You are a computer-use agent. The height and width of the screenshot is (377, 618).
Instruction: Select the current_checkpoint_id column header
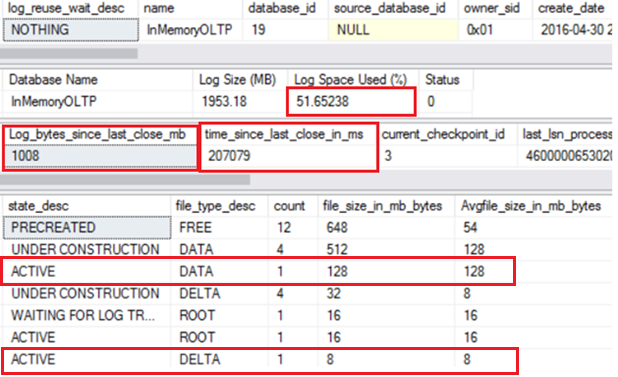(x=443, y=135)
